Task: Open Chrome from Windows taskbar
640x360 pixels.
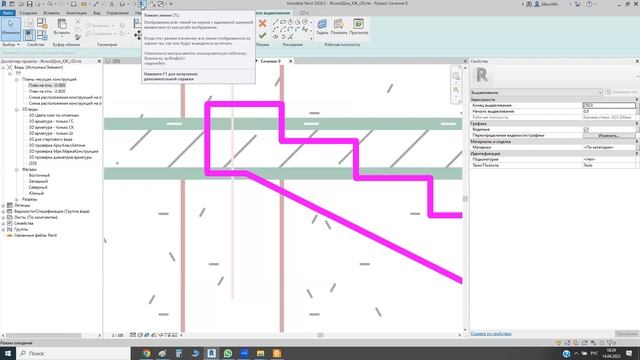Action: pos(147,353)
